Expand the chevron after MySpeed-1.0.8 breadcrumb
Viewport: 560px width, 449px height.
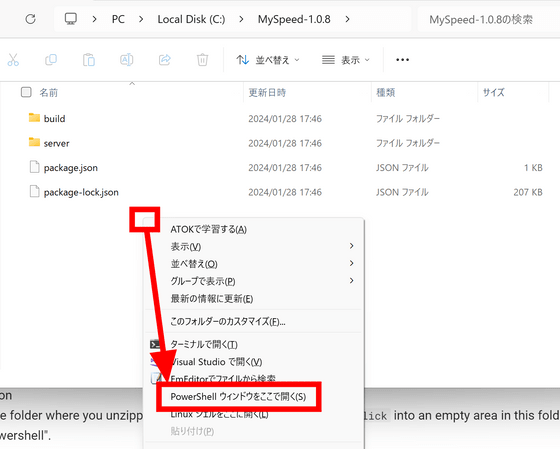click(347, 19)
